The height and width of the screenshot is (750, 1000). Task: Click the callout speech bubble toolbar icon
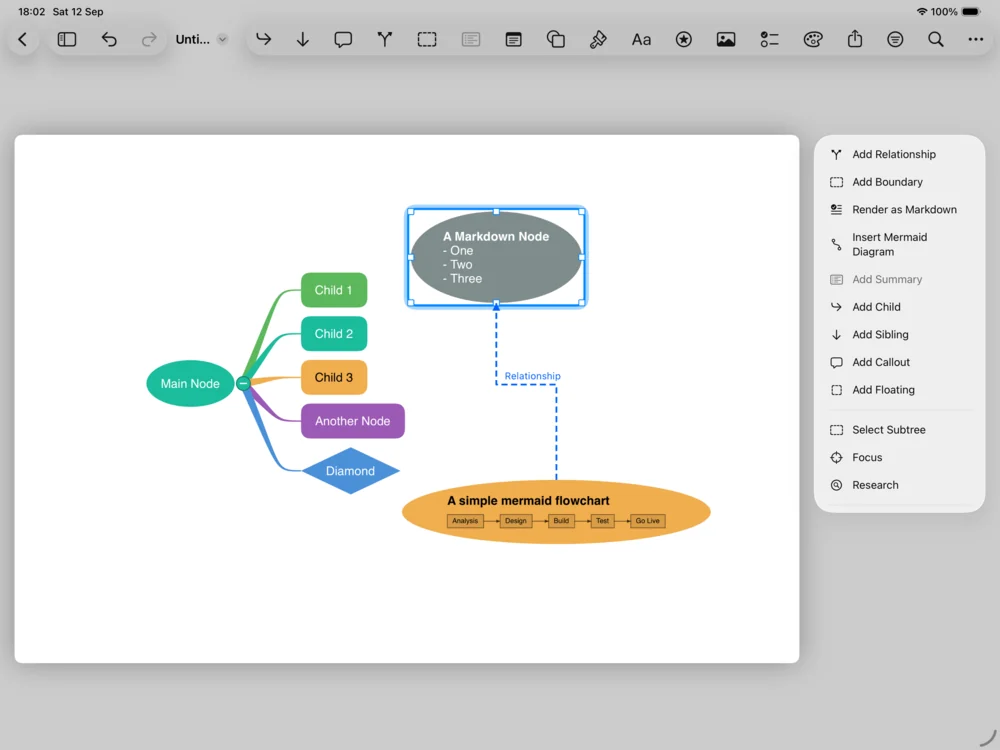click(x=343, y=40)
